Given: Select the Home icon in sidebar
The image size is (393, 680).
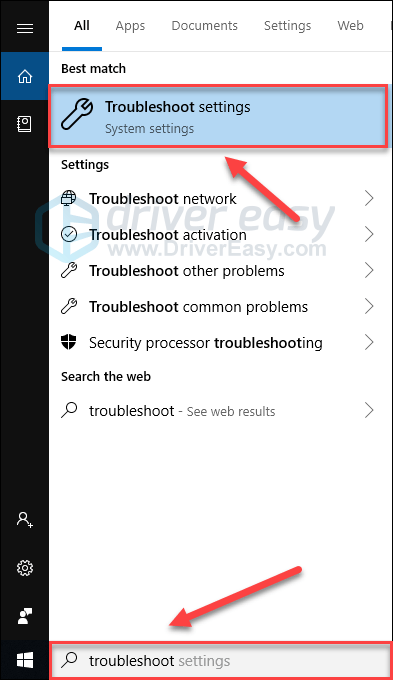Looking at the screenshot, I should pos(25,76).
